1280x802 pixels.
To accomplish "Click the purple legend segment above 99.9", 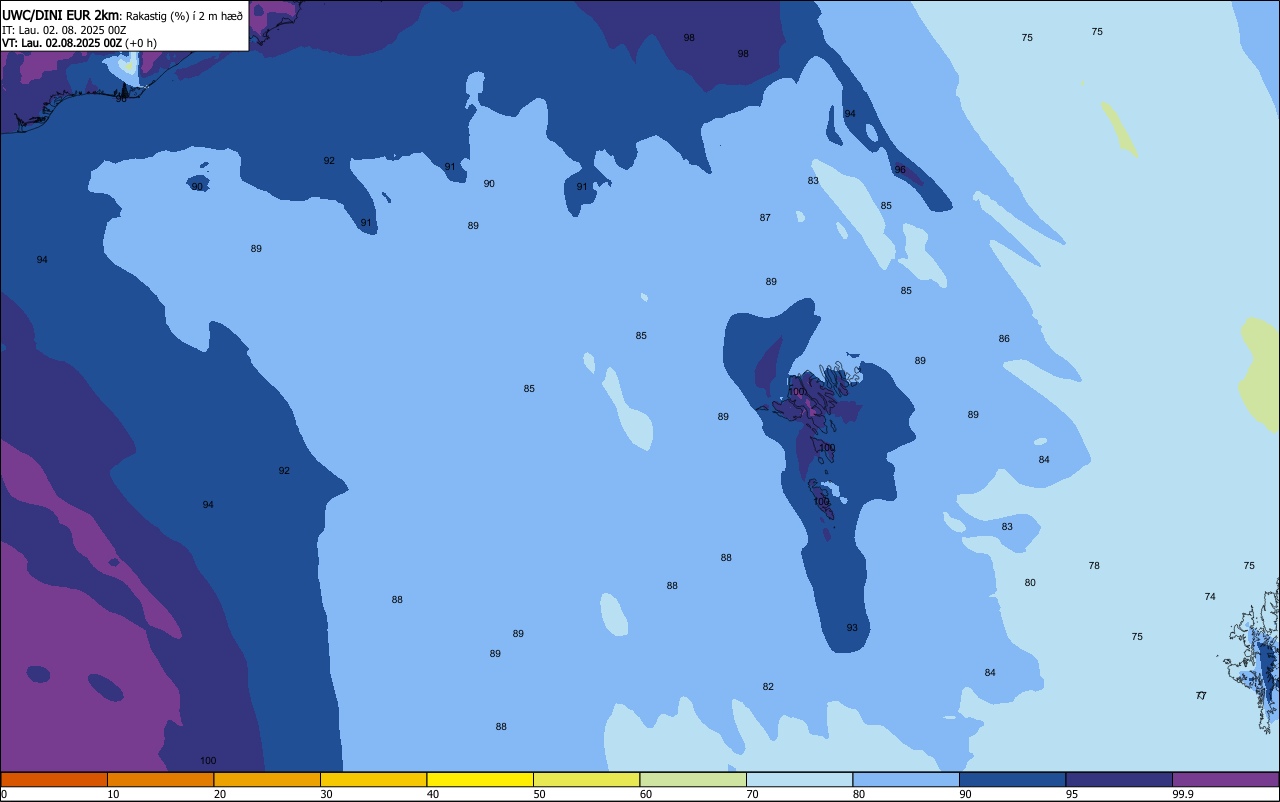I will tap(1225, 779).
